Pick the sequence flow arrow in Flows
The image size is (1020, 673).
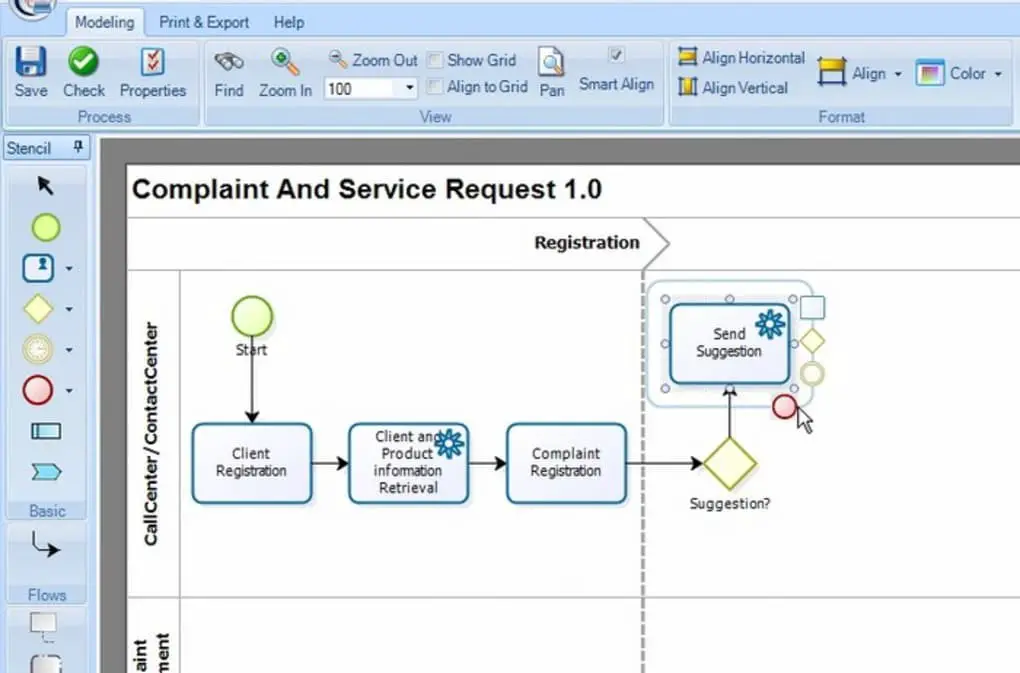click(46, 545)
